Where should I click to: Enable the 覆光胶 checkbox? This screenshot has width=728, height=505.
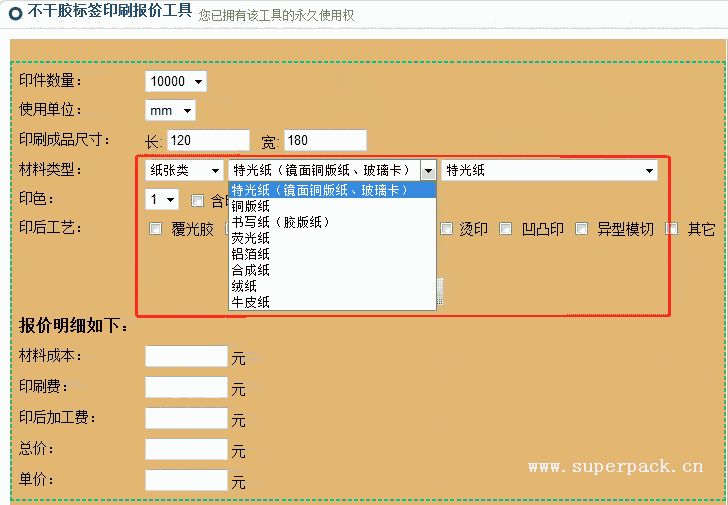point(156,229)
